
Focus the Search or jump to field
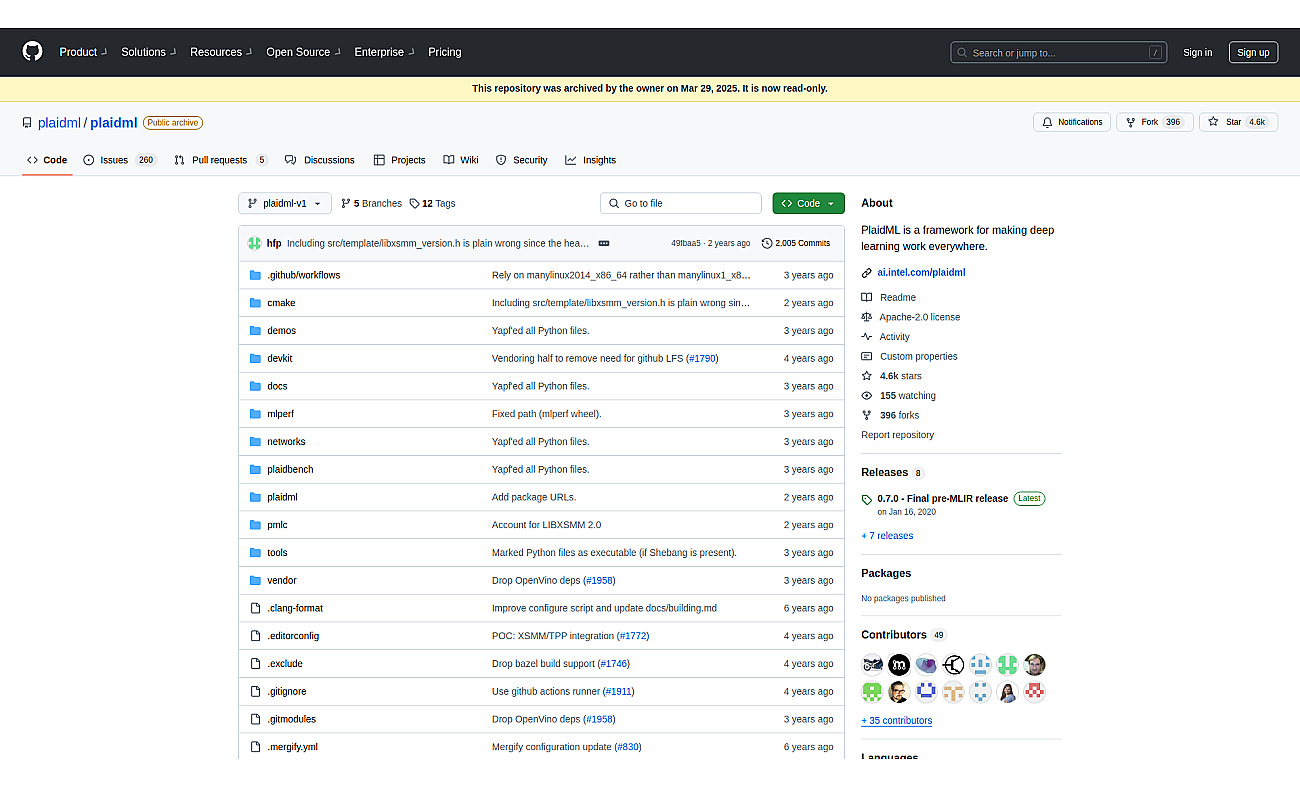click(1058, 52)
